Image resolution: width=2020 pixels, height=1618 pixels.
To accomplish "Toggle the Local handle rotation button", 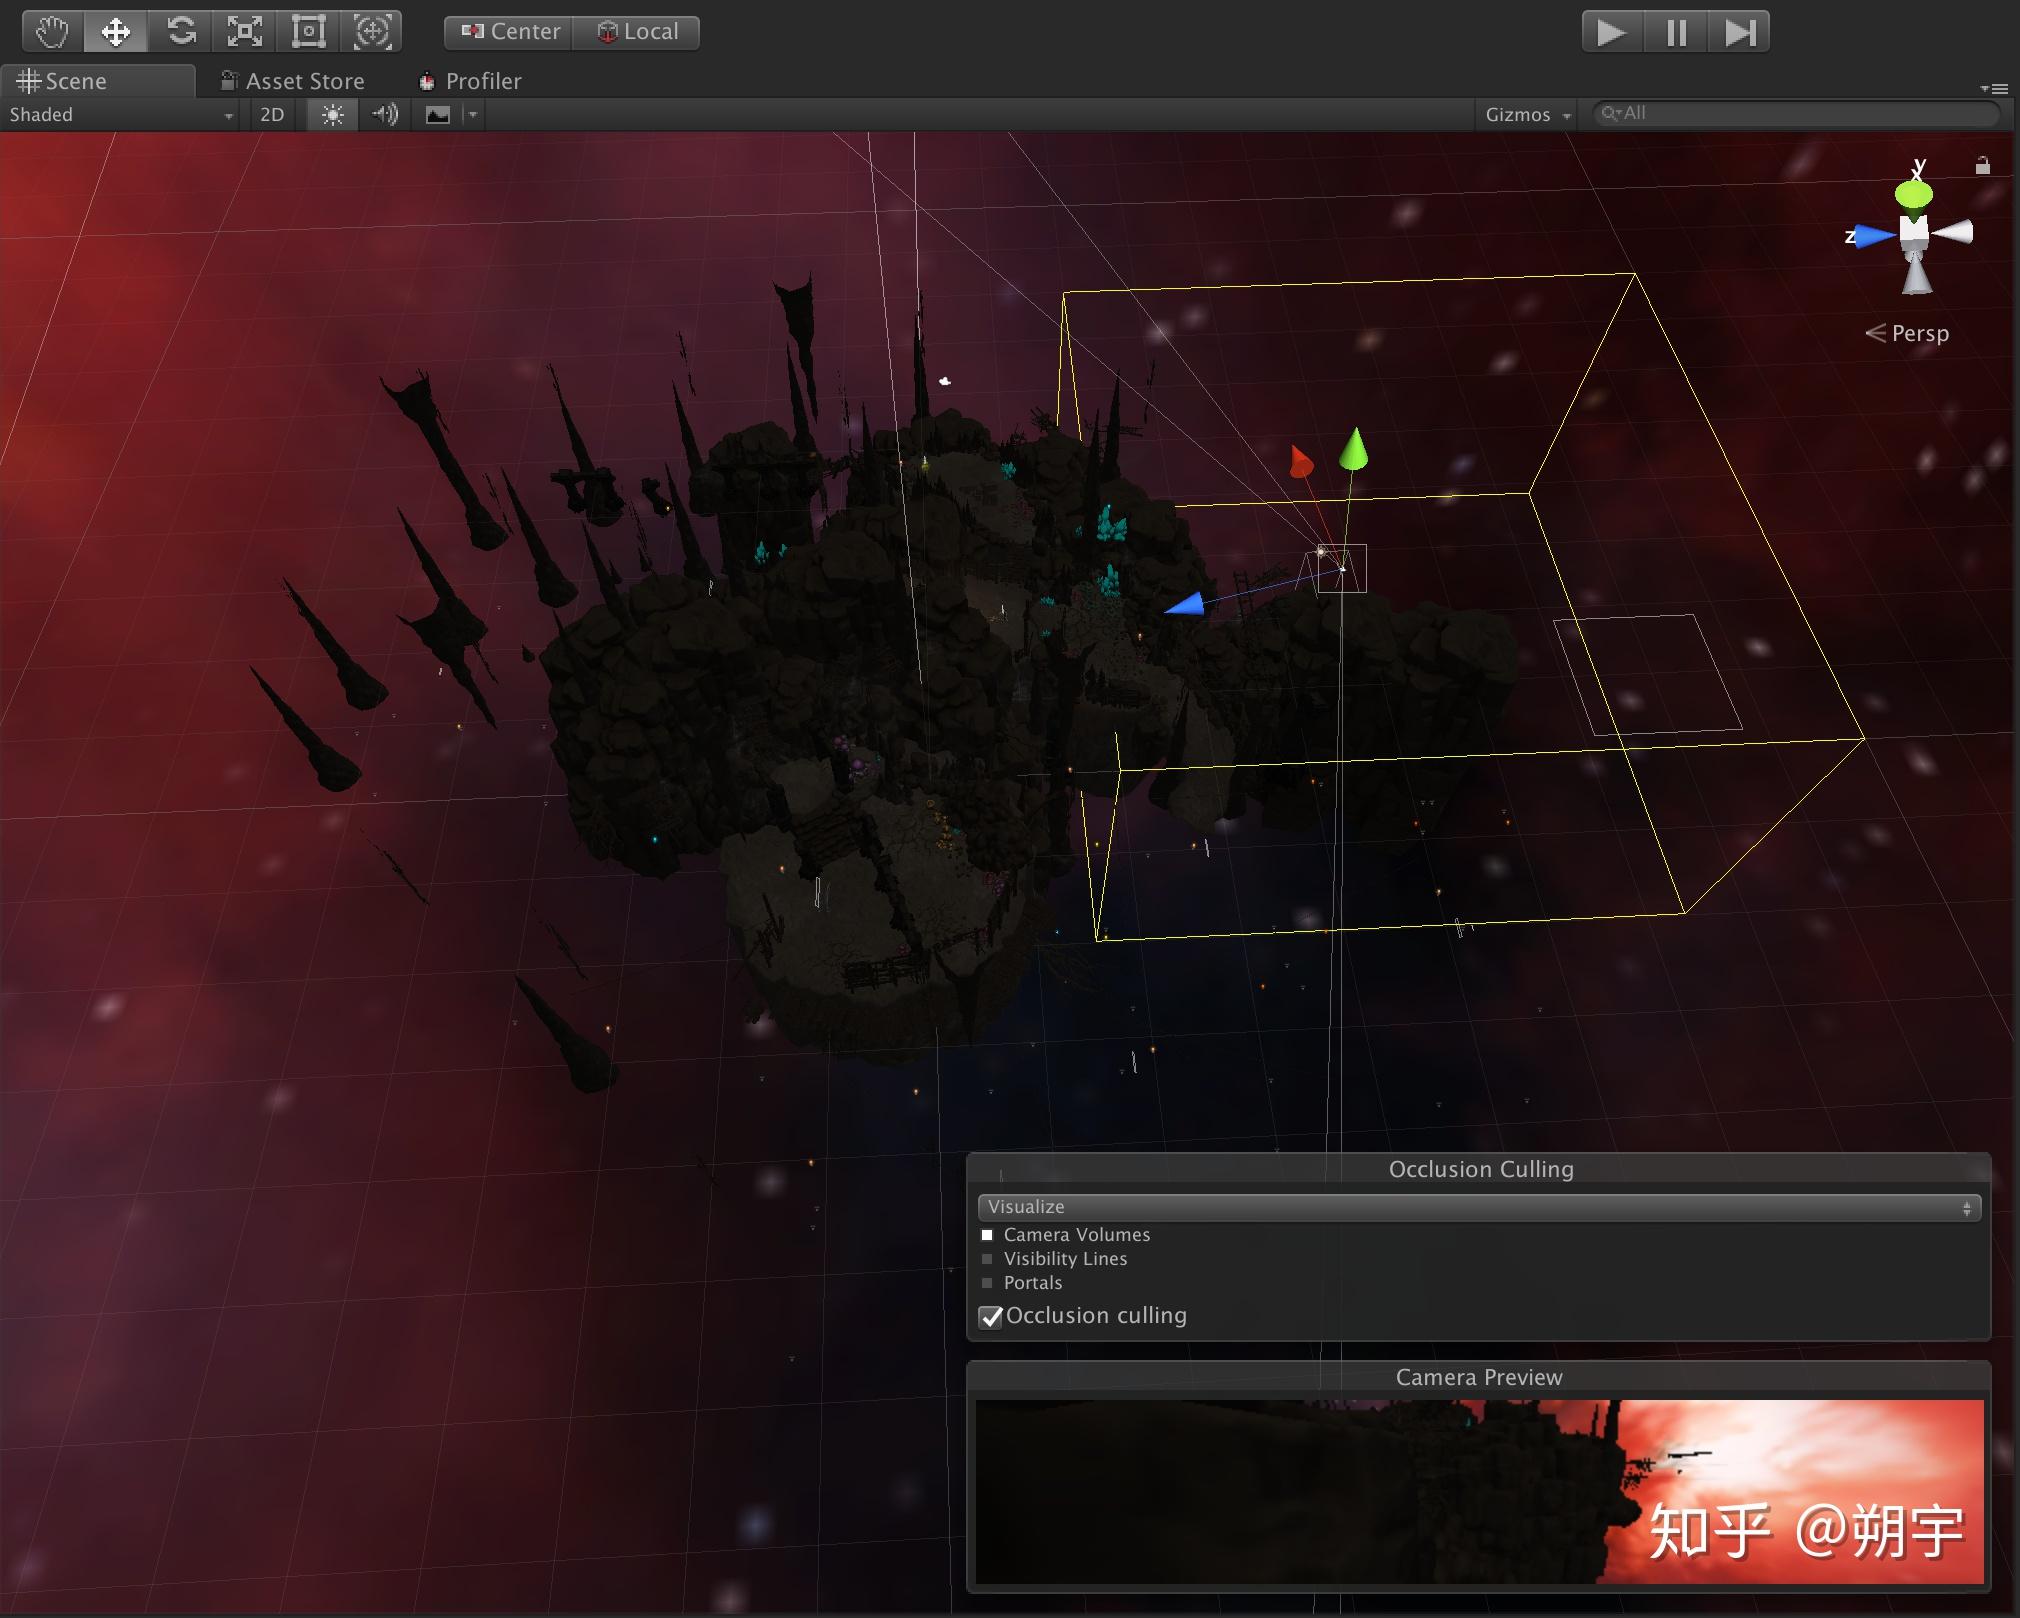I will 637,32.
